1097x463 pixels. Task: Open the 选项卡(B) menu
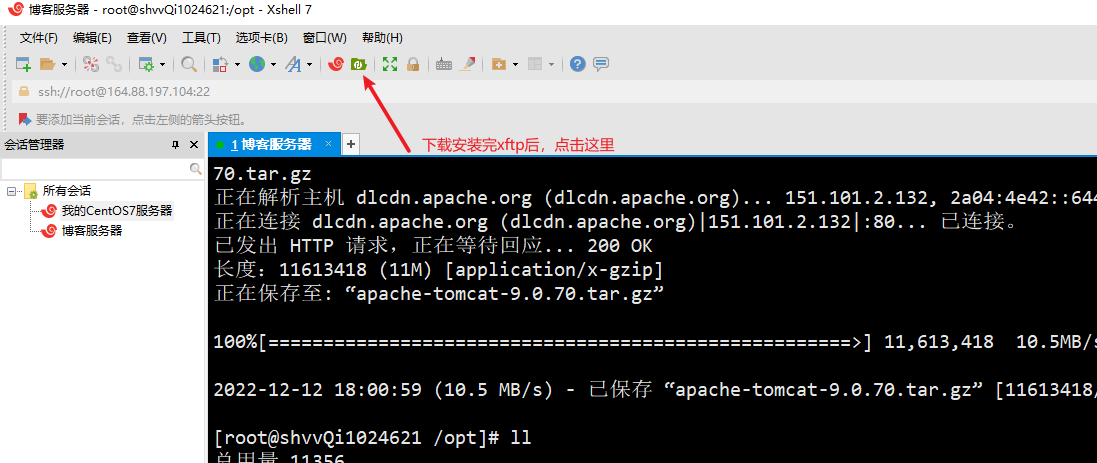tap(262, 38)
